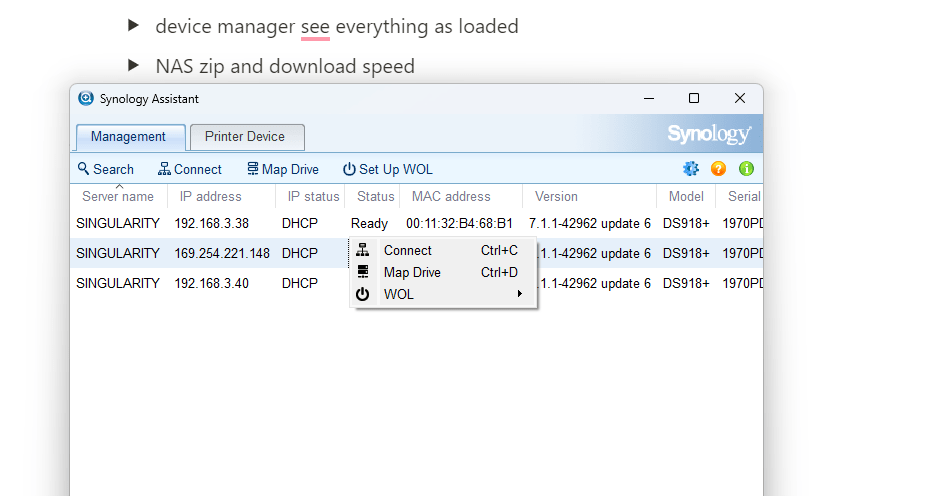Click IP address 169.254.221.148 cell
Screen dimensions: 926x496
coord(222,253)
